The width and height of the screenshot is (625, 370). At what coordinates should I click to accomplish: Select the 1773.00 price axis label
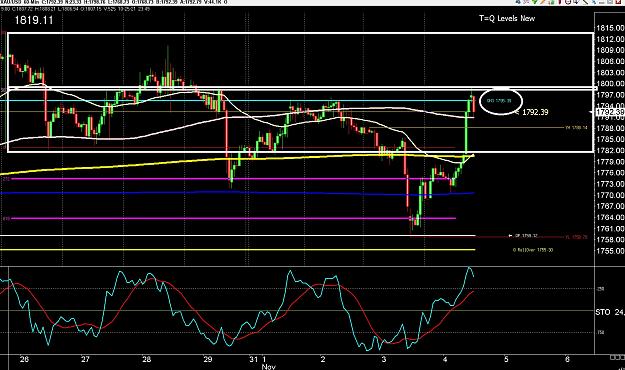point(610,184)
